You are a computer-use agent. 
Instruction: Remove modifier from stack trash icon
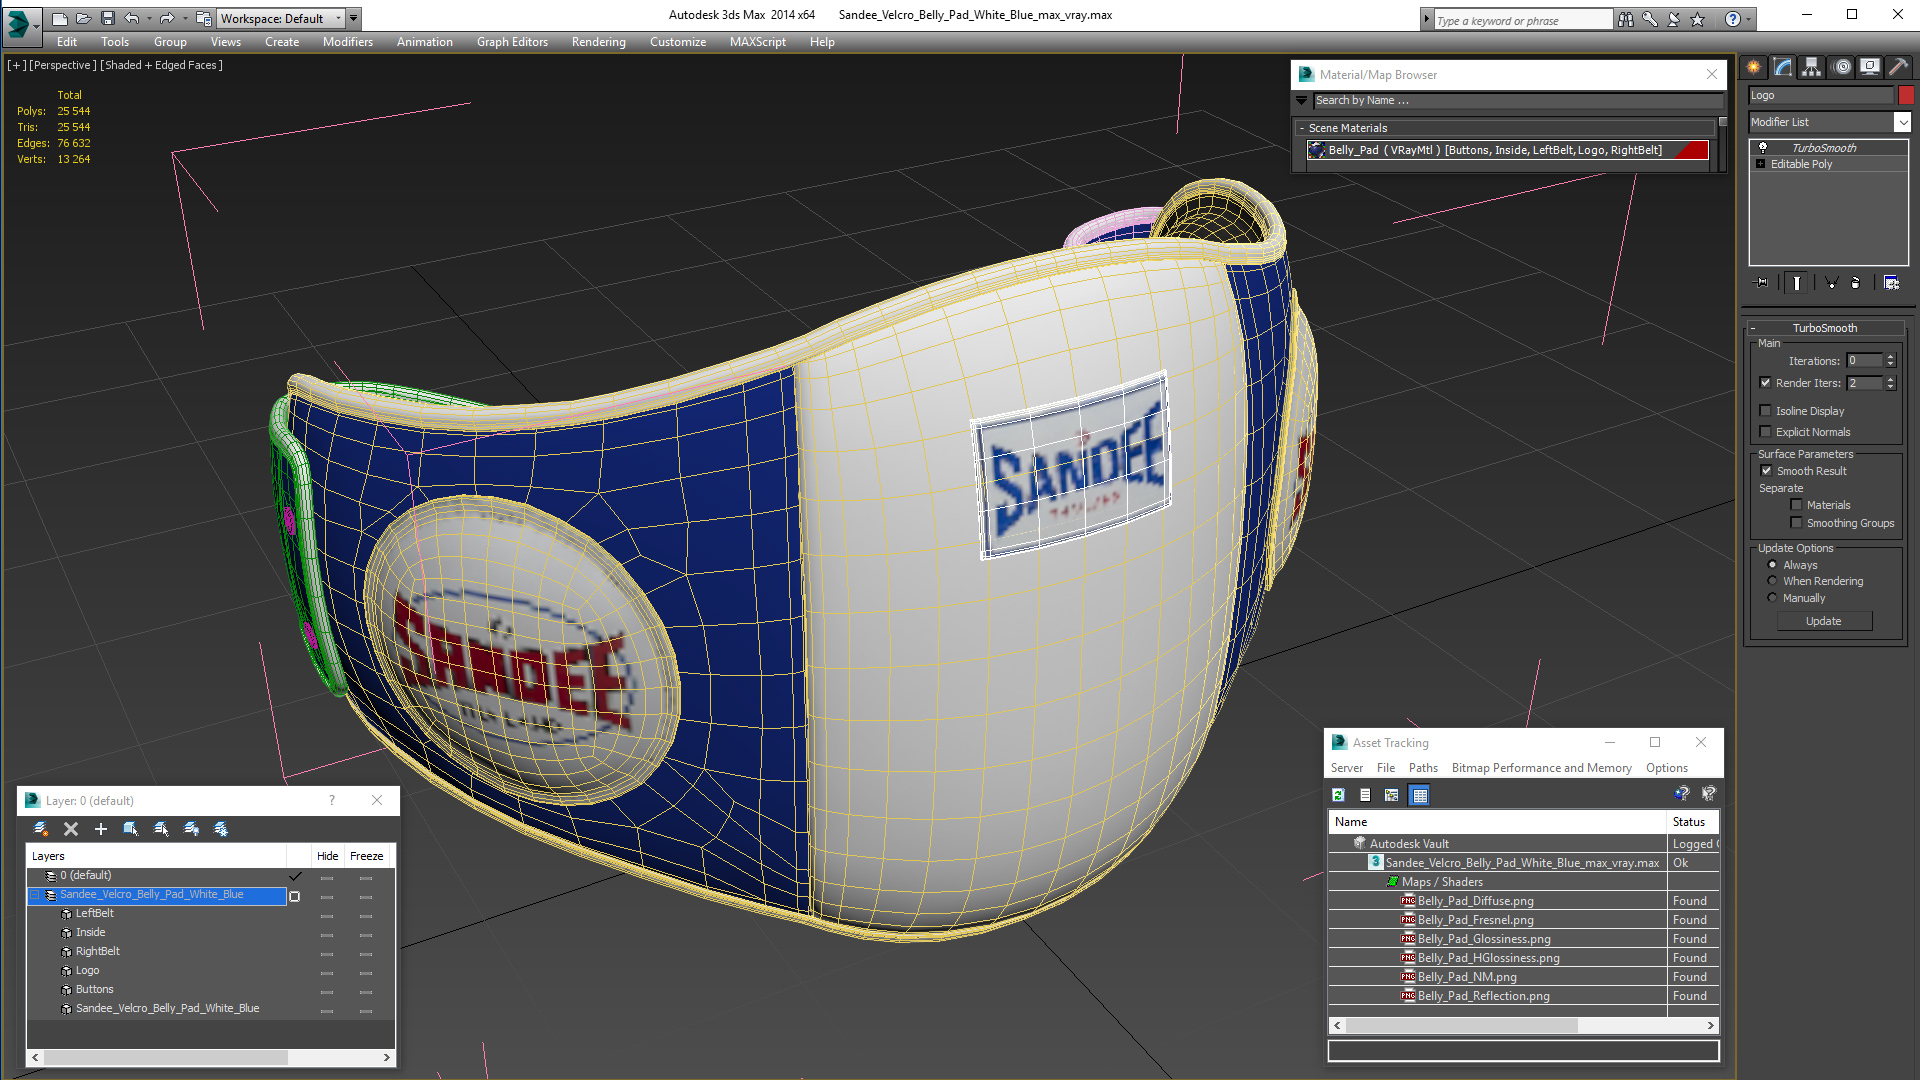[x=1855, y=283]
